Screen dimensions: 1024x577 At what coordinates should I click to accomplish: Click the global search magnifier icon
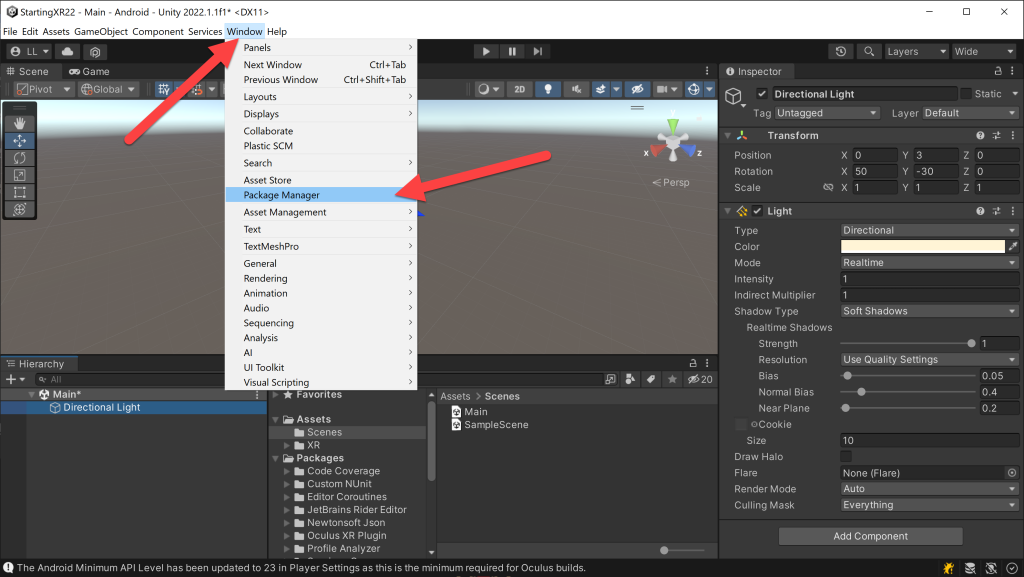coord(869,52)
